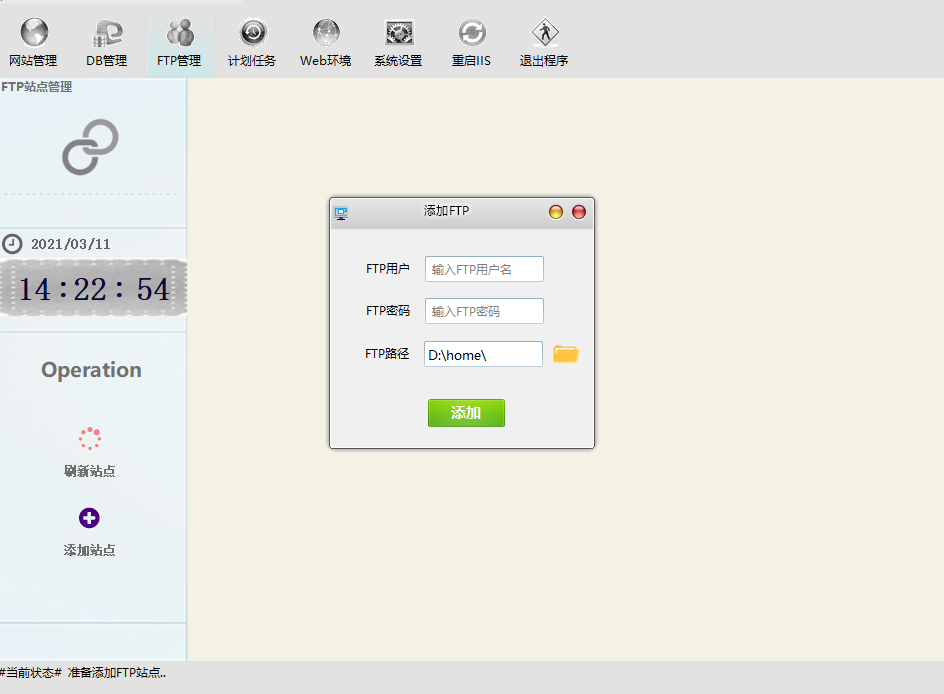Click the Web环境 label in the toolbar

click(x=325, y=61)
